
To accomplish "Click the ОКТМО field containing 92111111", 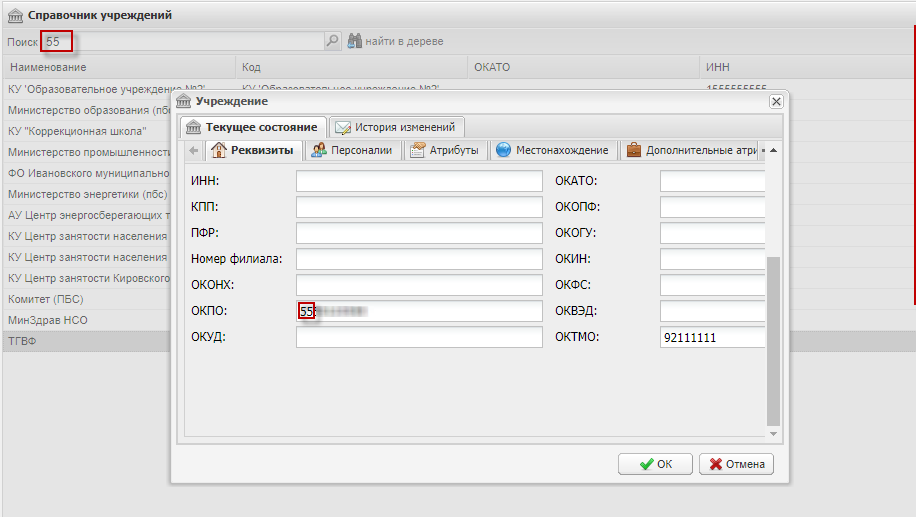I will [712, 337].
